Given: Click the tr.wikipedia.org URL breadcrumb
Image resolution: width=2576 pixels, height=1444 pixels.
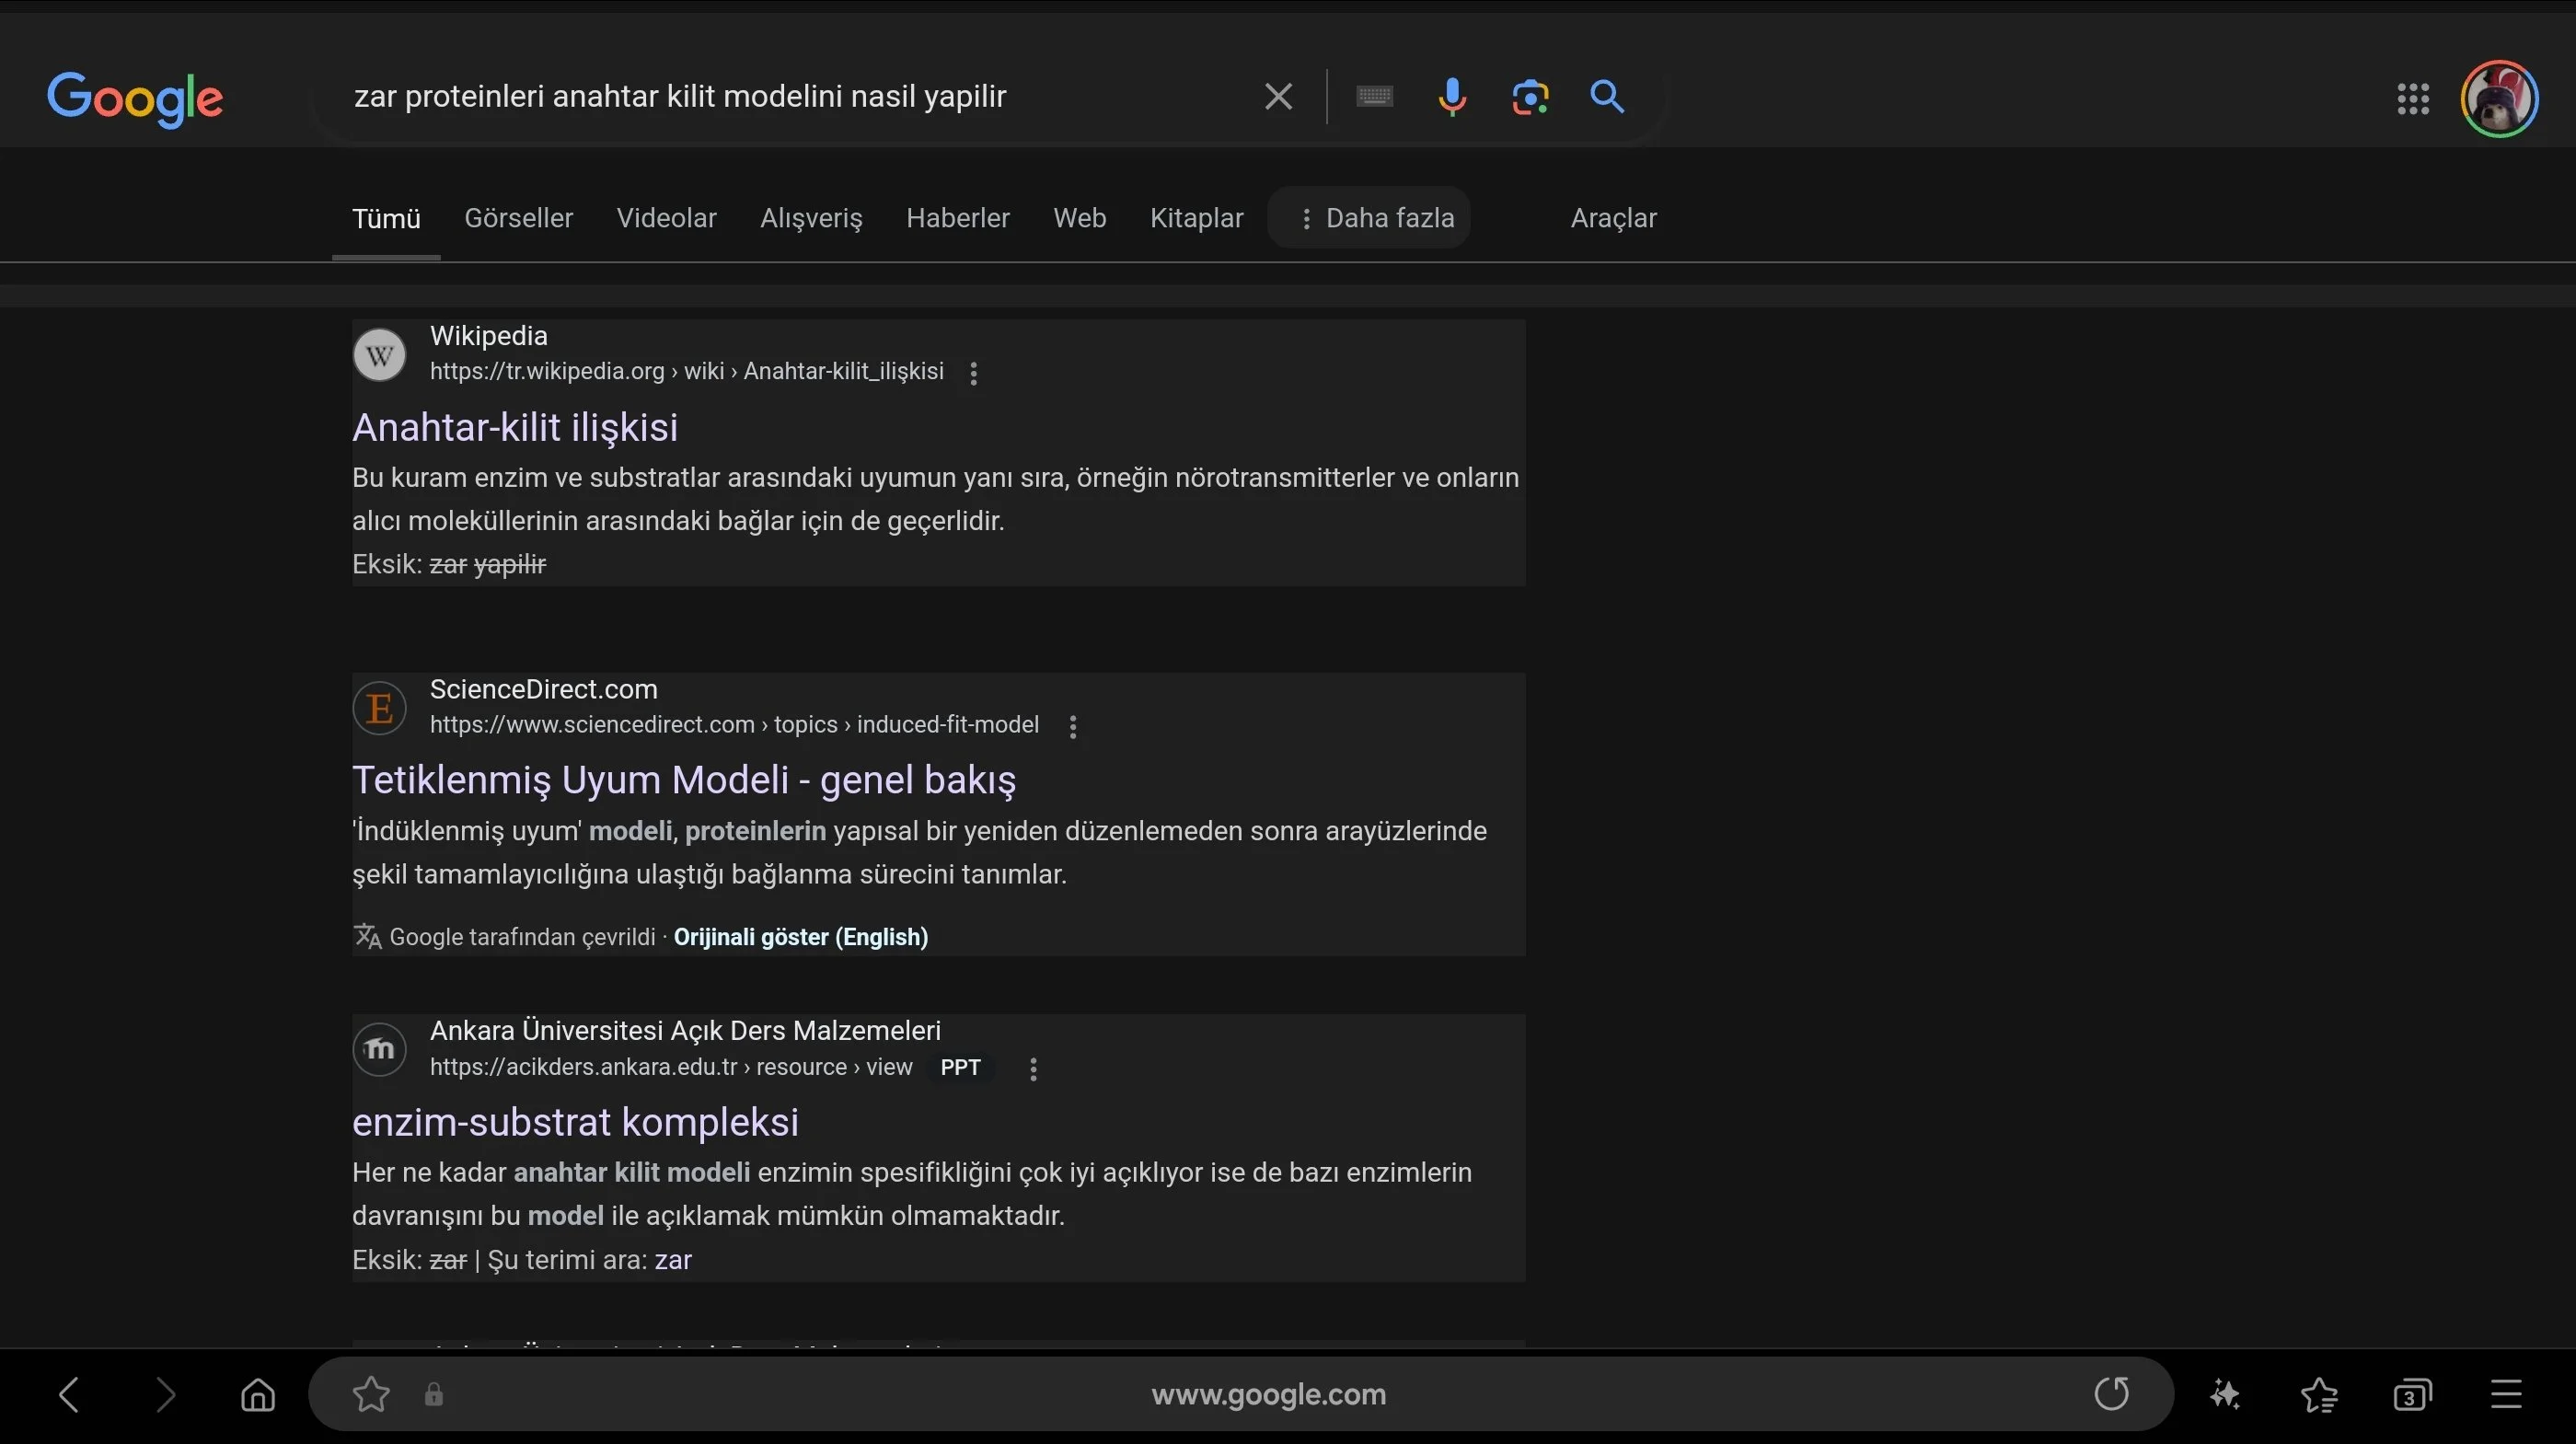Looking at the screenshot, I should click(686, 371).
